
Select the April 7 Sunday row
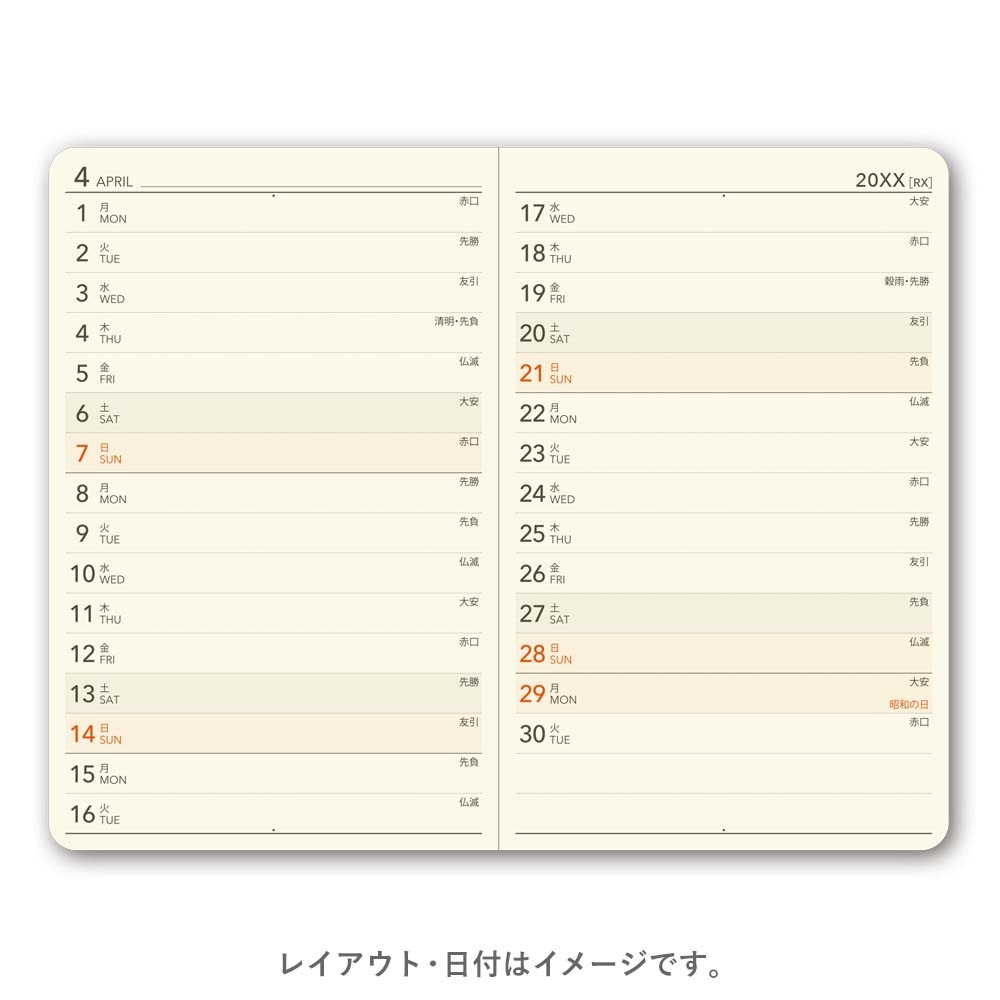point(273,453)
